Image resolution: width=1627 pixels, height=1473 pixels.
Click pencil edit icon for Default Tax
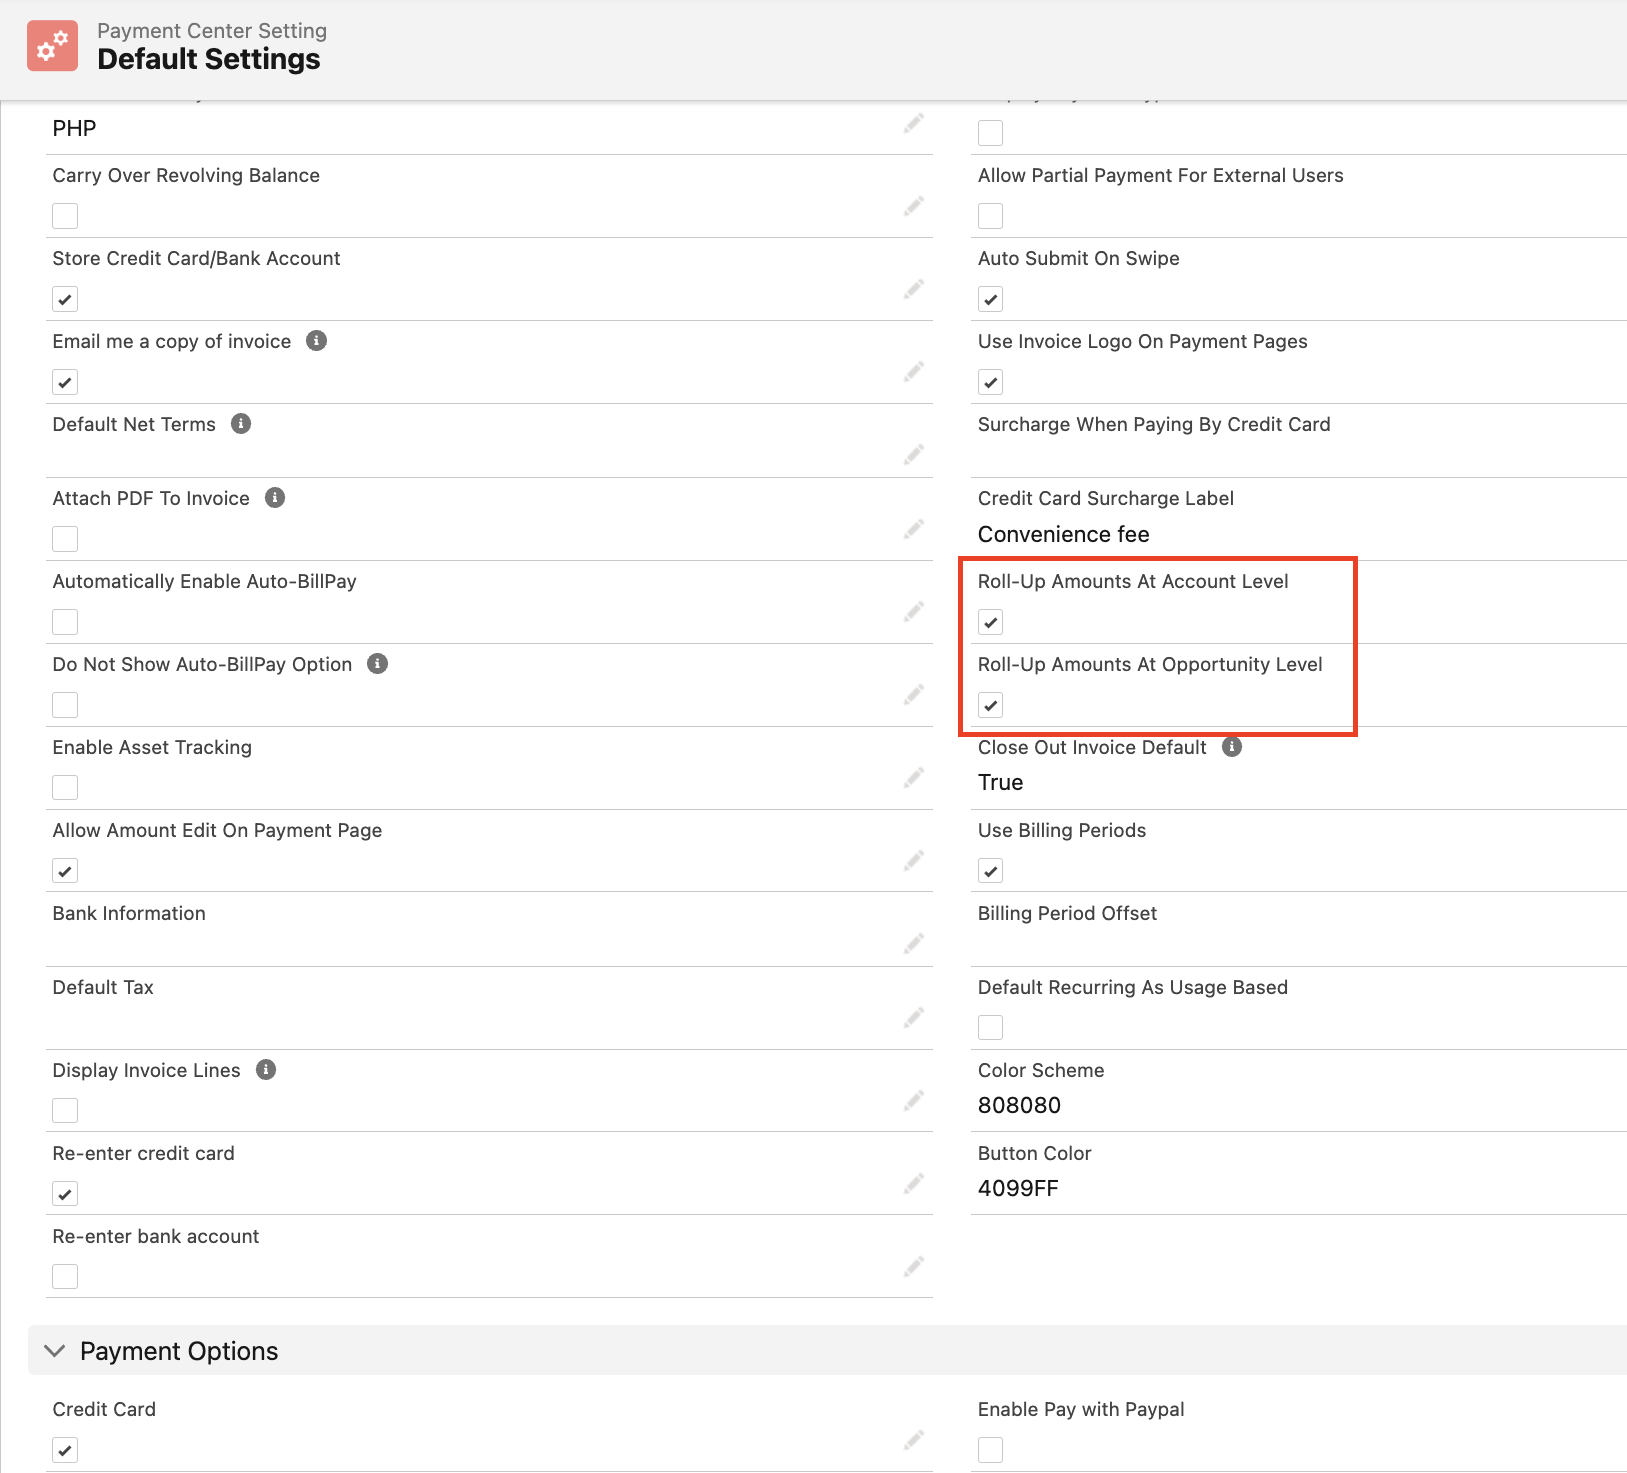point(913,1018)
